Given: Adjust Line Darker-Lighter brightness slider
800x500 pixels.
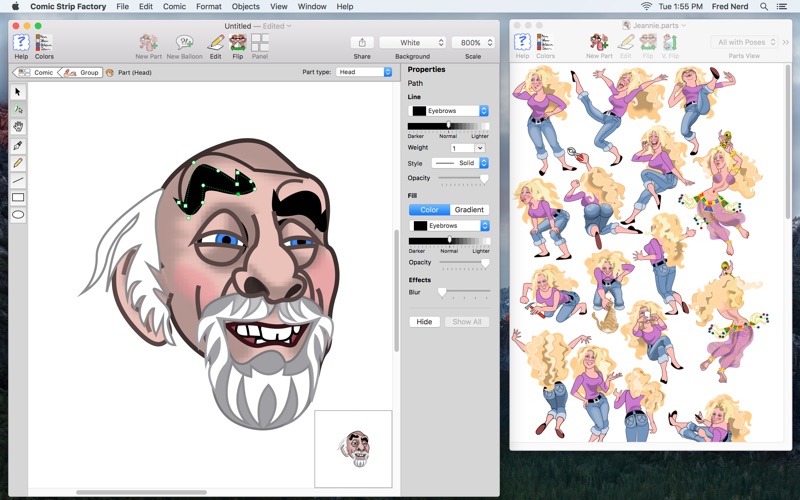Looking at the screenshot, I should point(448,126).
